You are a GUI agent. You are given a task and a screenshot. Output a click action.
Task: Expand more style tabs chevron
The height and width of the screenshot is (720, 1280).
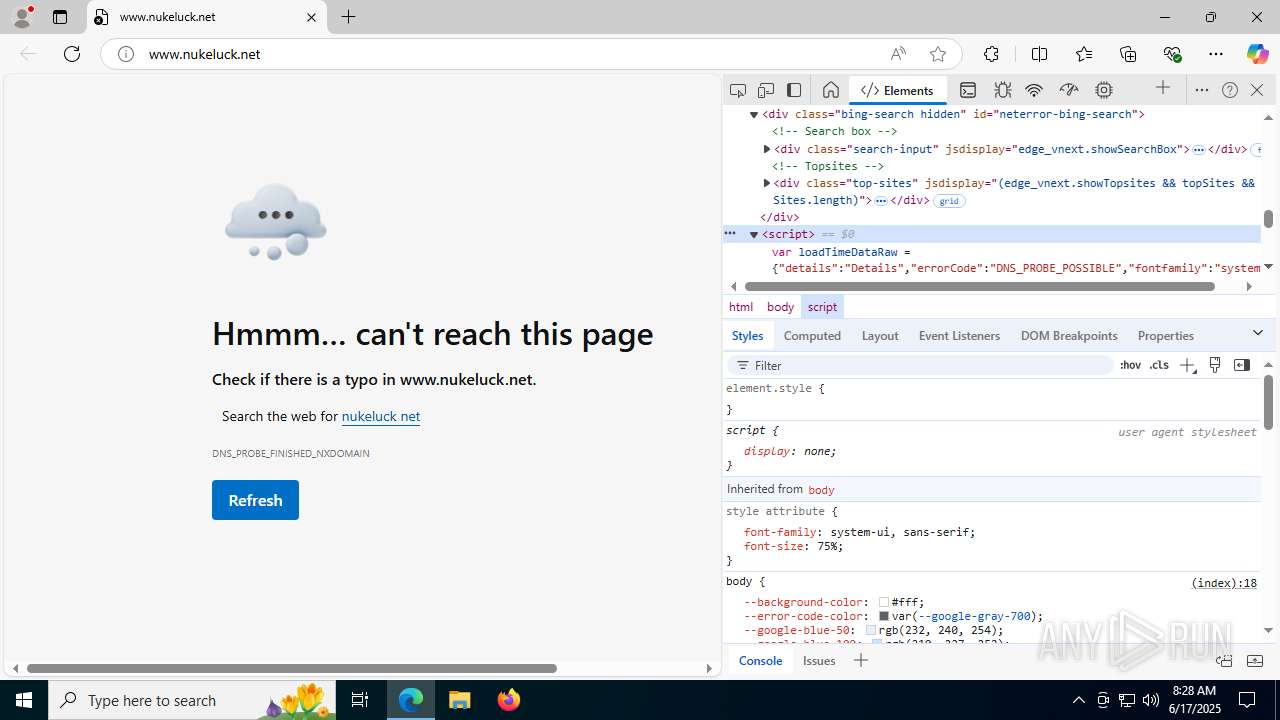click(1258, 333)
